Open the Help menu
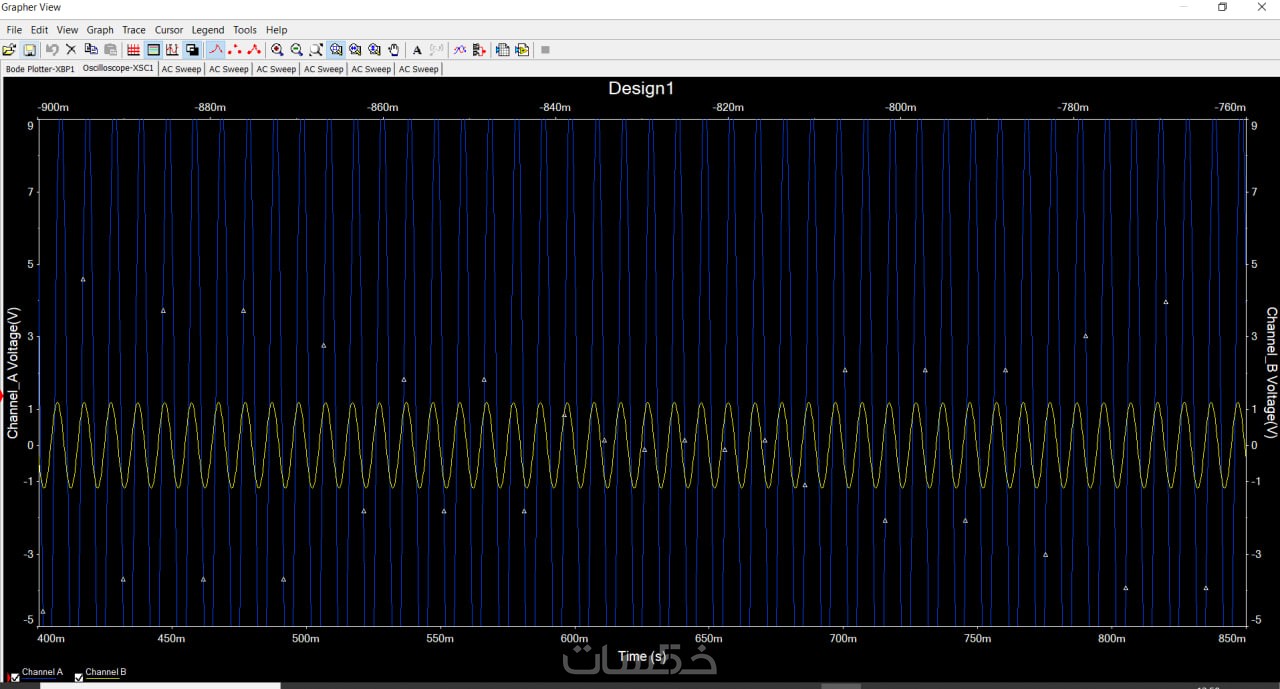The image size is (1280, 689). (x=276, y=30)
